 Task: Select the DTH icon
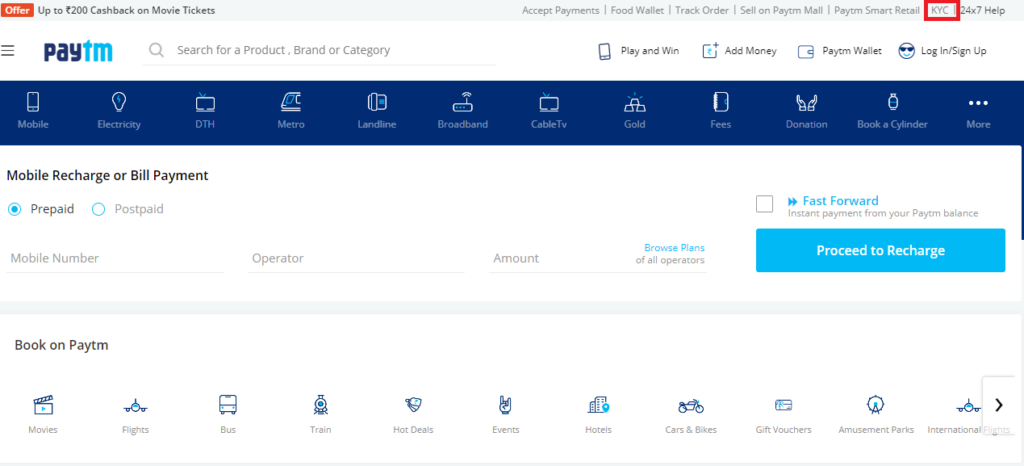pos(205,102)
